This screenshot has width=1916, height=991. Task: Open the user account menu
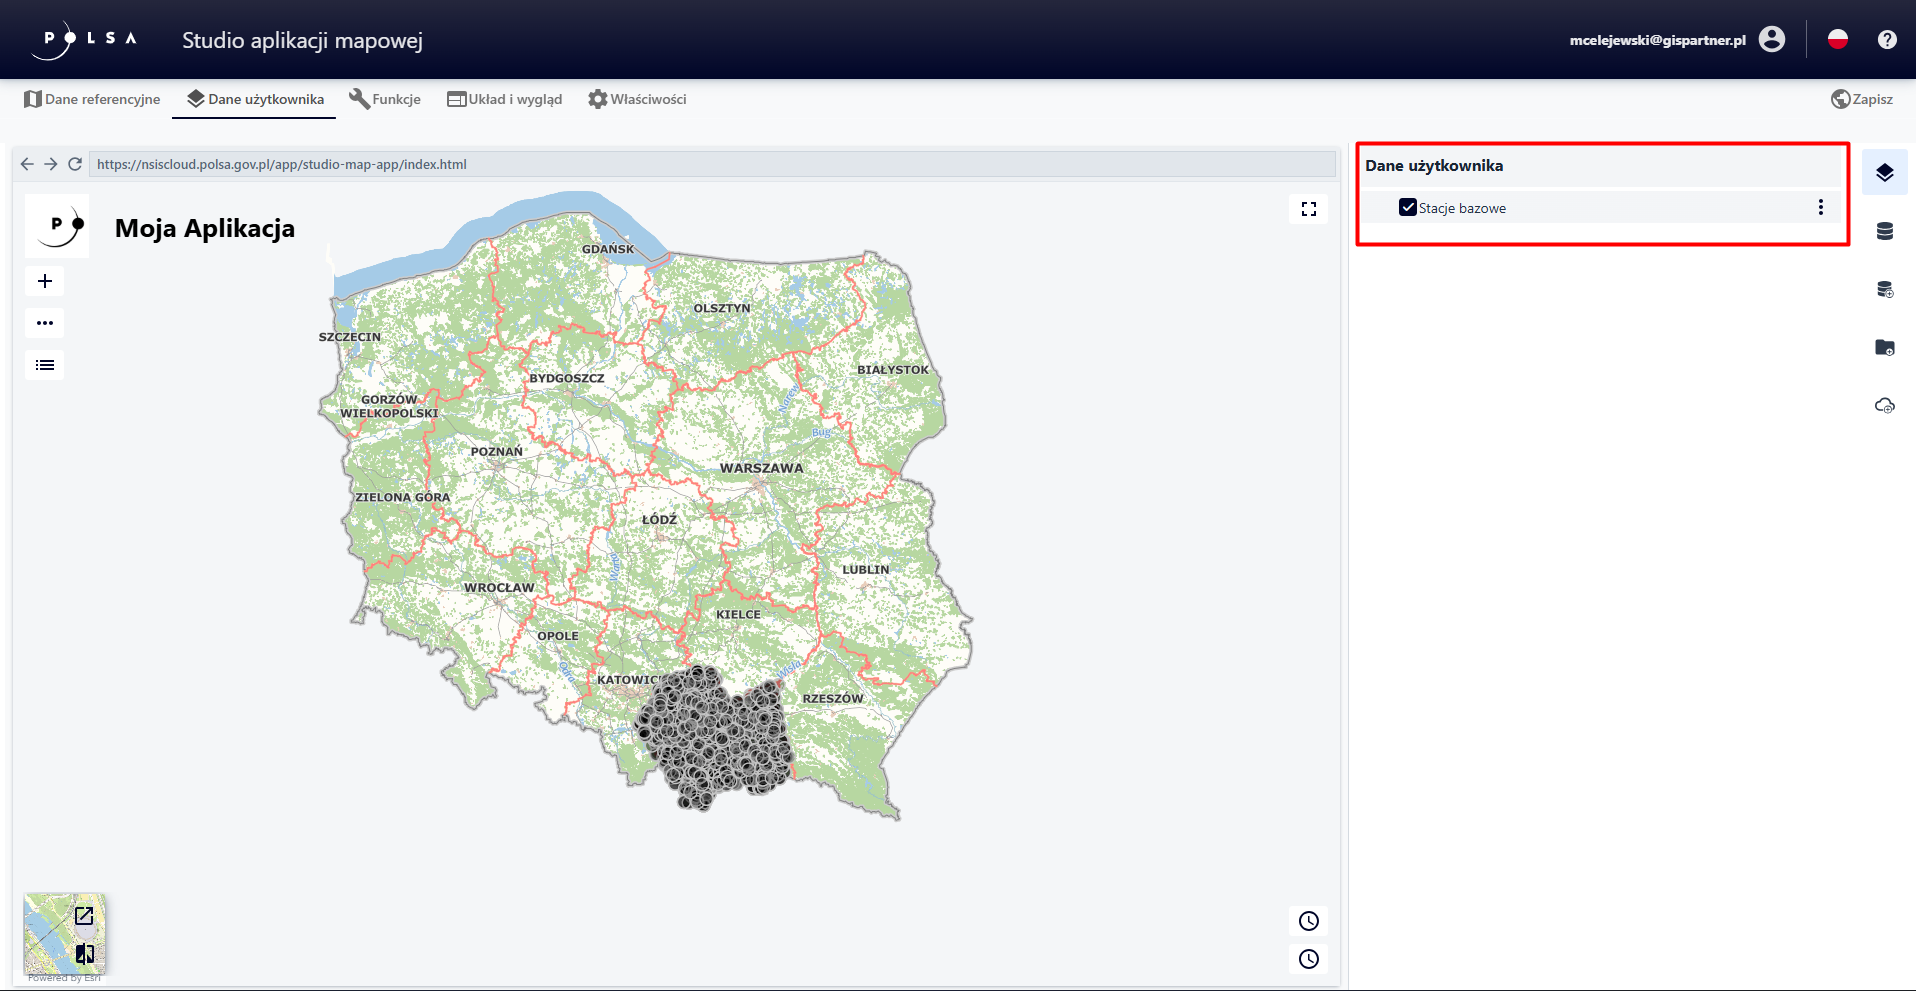[x=1771, y=40]
